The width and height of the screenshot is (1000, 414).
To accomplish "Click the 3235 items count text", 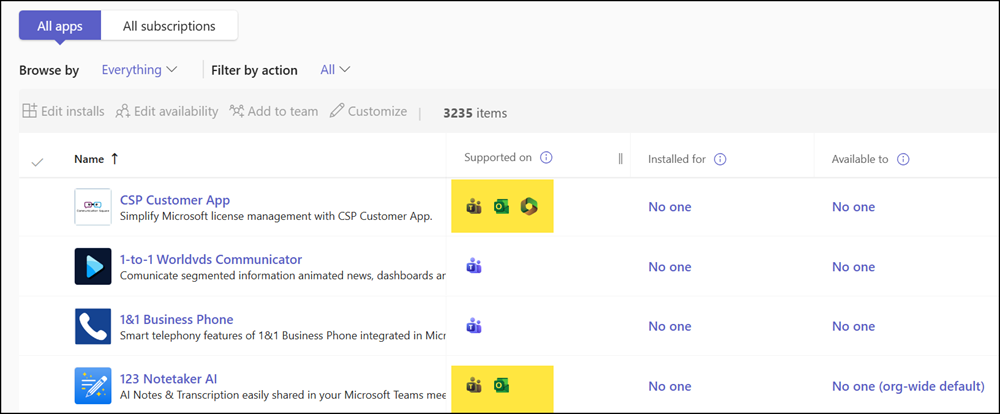I will (475, 113).
